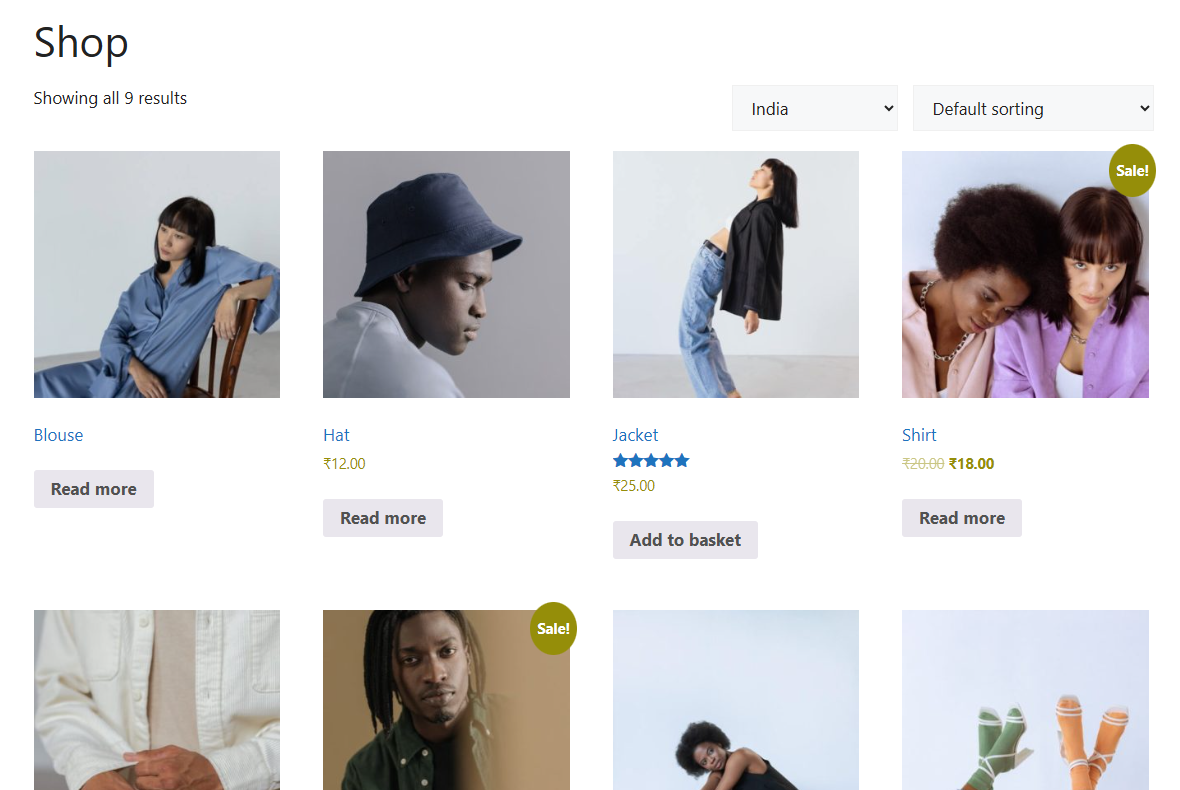The image size is (1180, 790).
Task: Open the crouching woman product thumbnail
Action: (735, 700)
